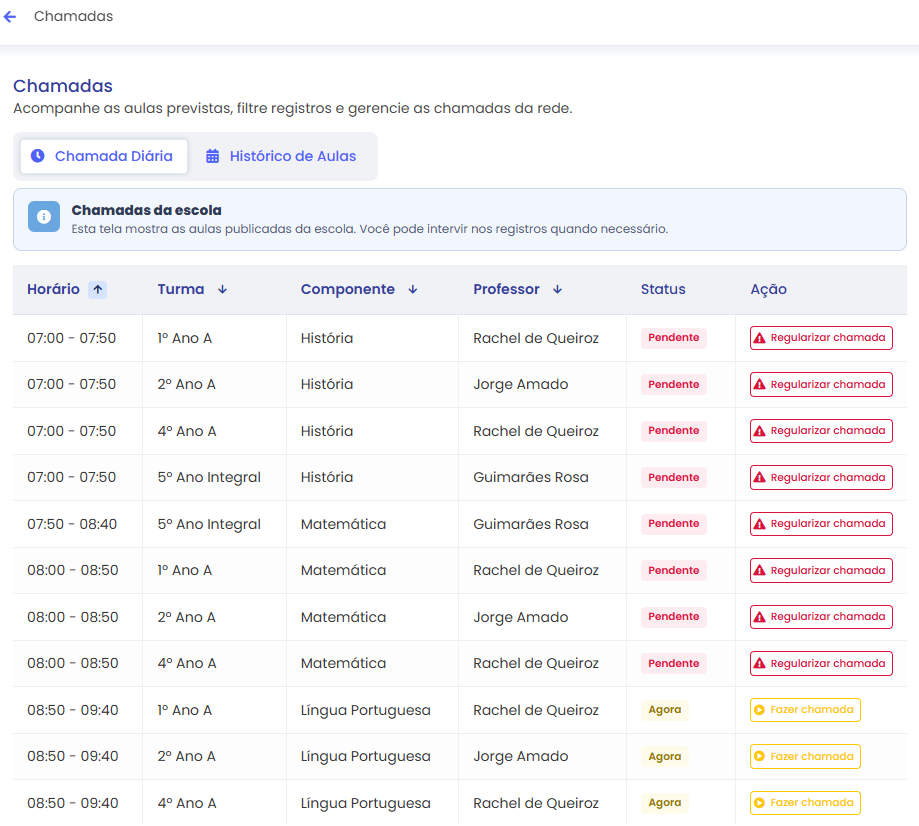Regularizar chamada for 1º Ano A Matemática
Screen dimensions: 919x826
[x=821, y=570]
